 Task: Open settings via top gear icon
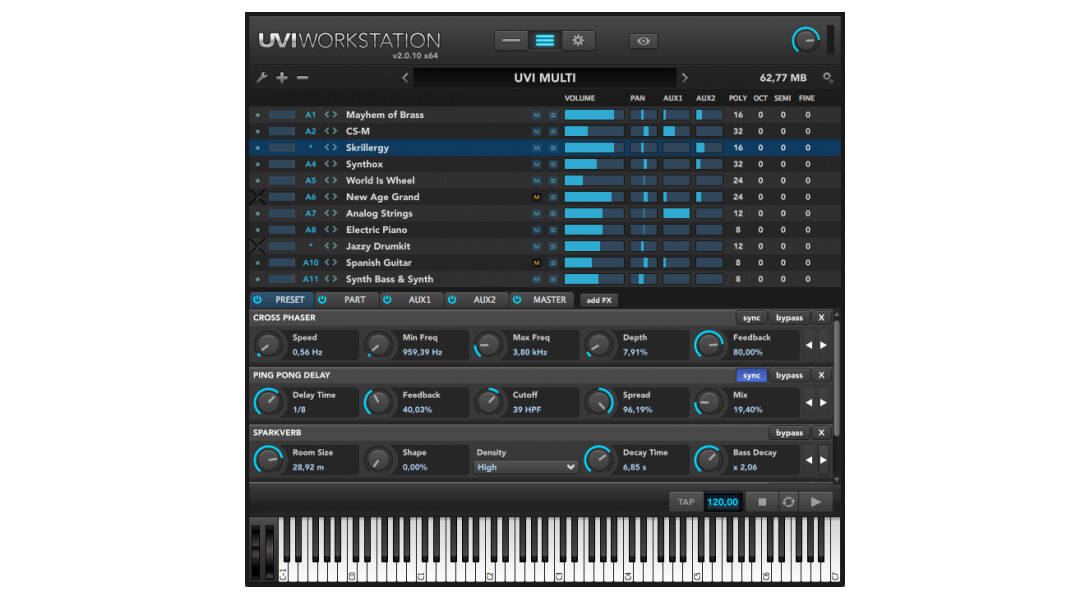pos(578,40)
